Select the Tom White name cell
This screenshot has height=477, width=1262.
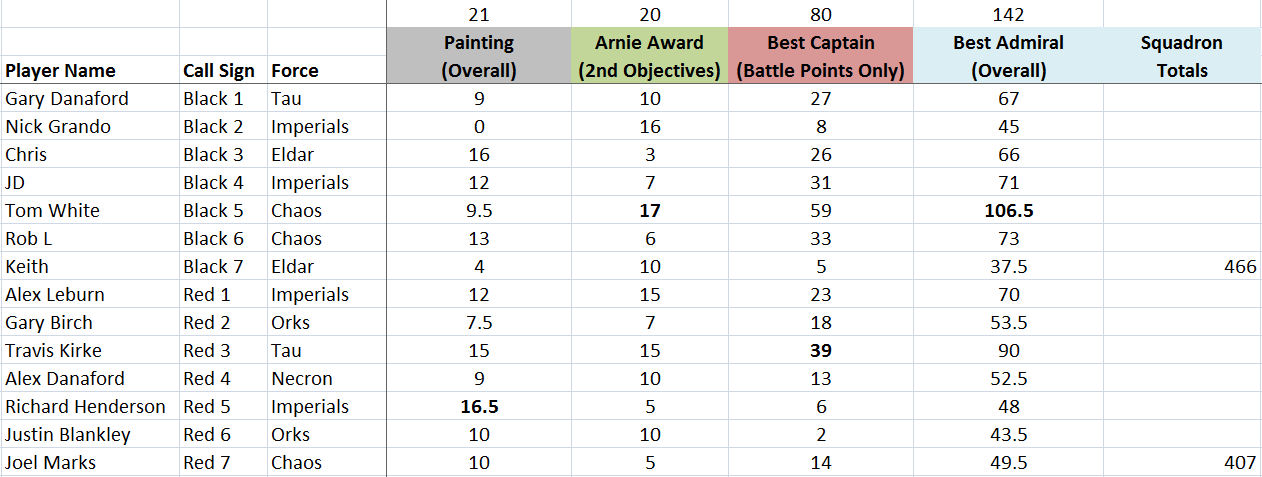pos(52,210)
